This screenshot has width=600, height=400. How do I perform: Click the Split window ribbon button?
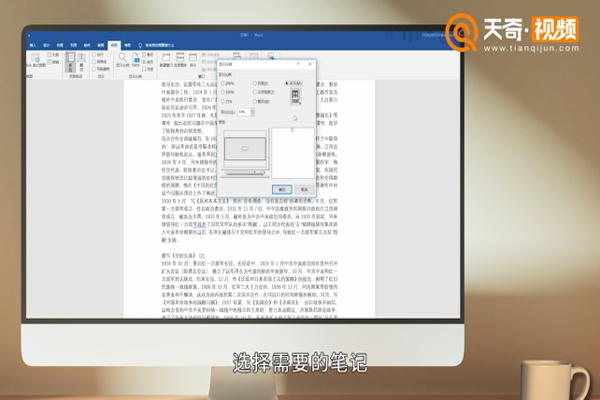coord(193,60)
